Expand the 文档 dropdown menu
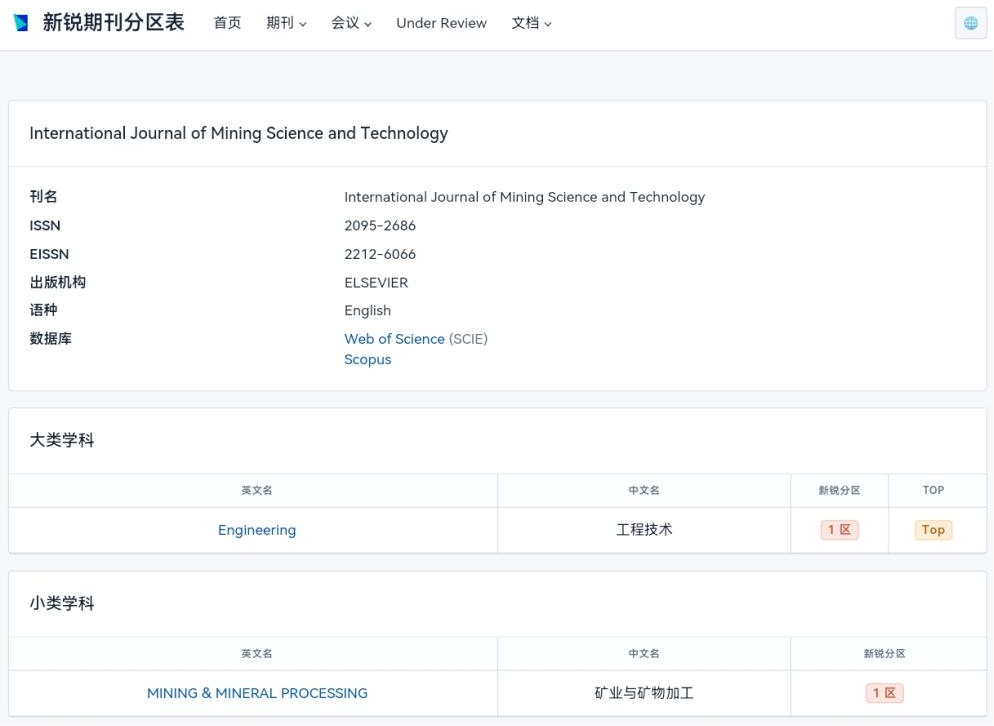994x726 pixels. click(531, 23)
